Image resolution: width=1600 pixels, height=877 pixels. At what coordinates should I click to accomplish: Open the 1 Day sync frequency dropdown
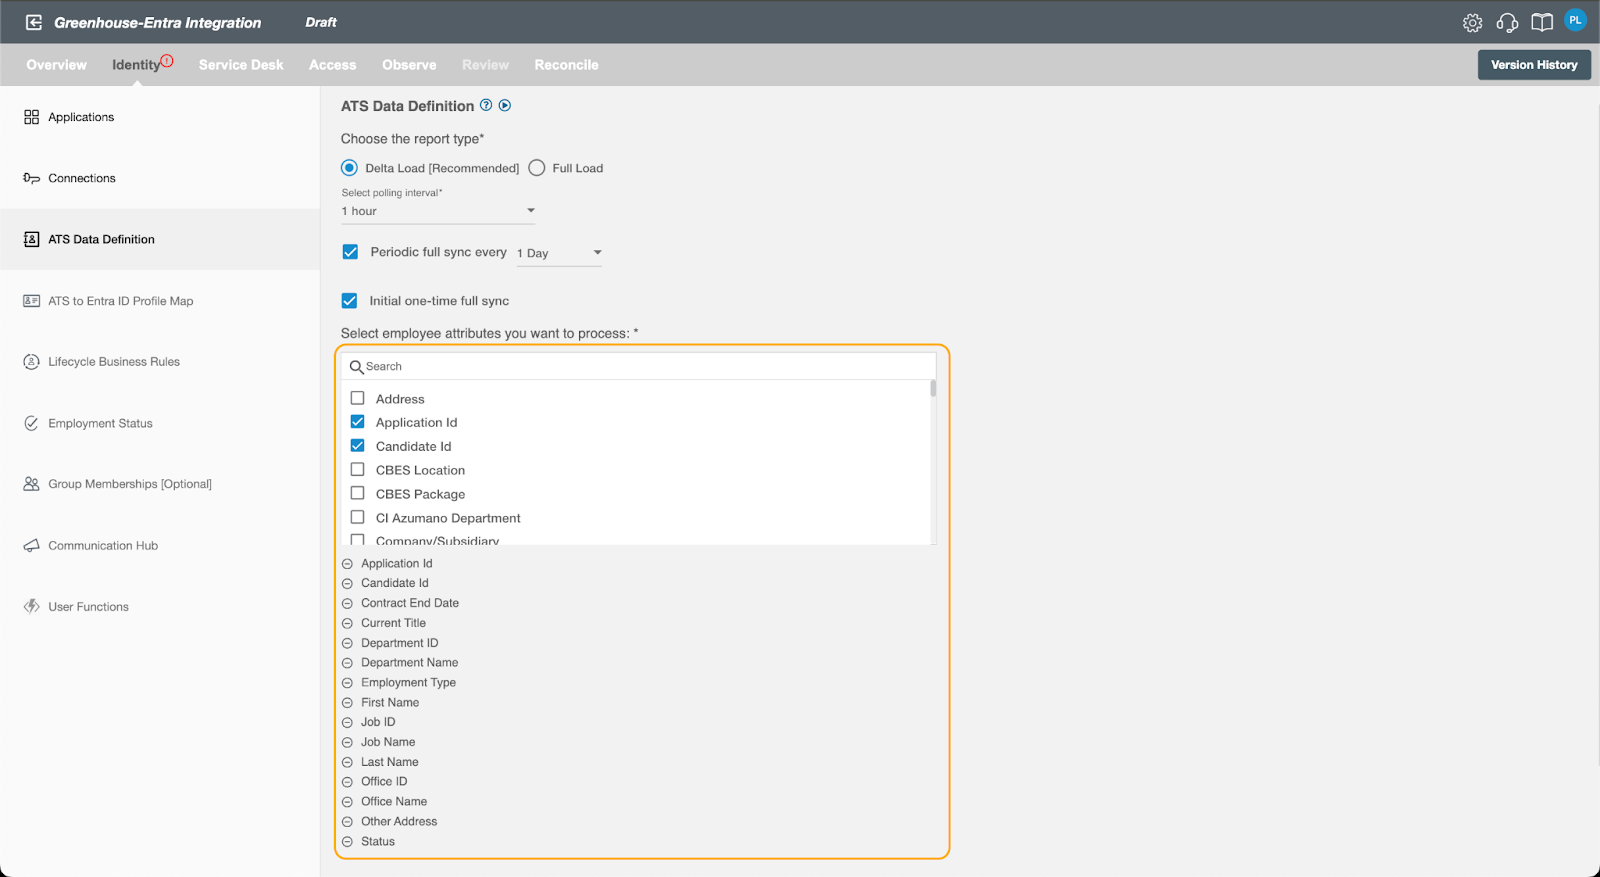[x=559, y=253]
